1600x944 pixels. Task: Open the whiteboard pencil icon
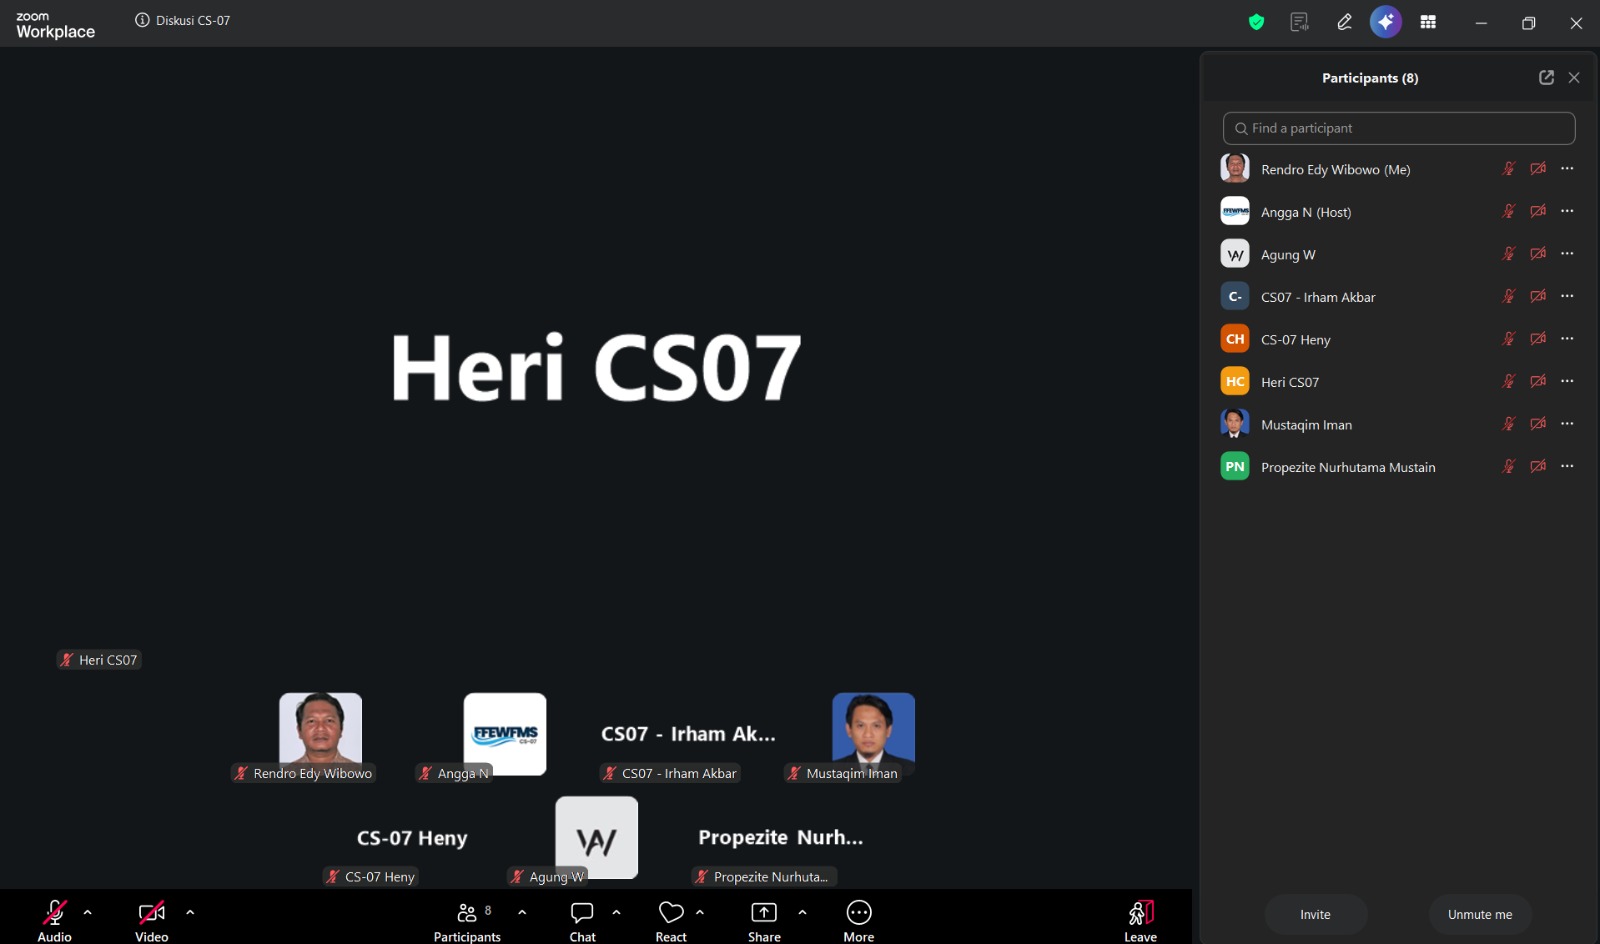pos(1344,22)
